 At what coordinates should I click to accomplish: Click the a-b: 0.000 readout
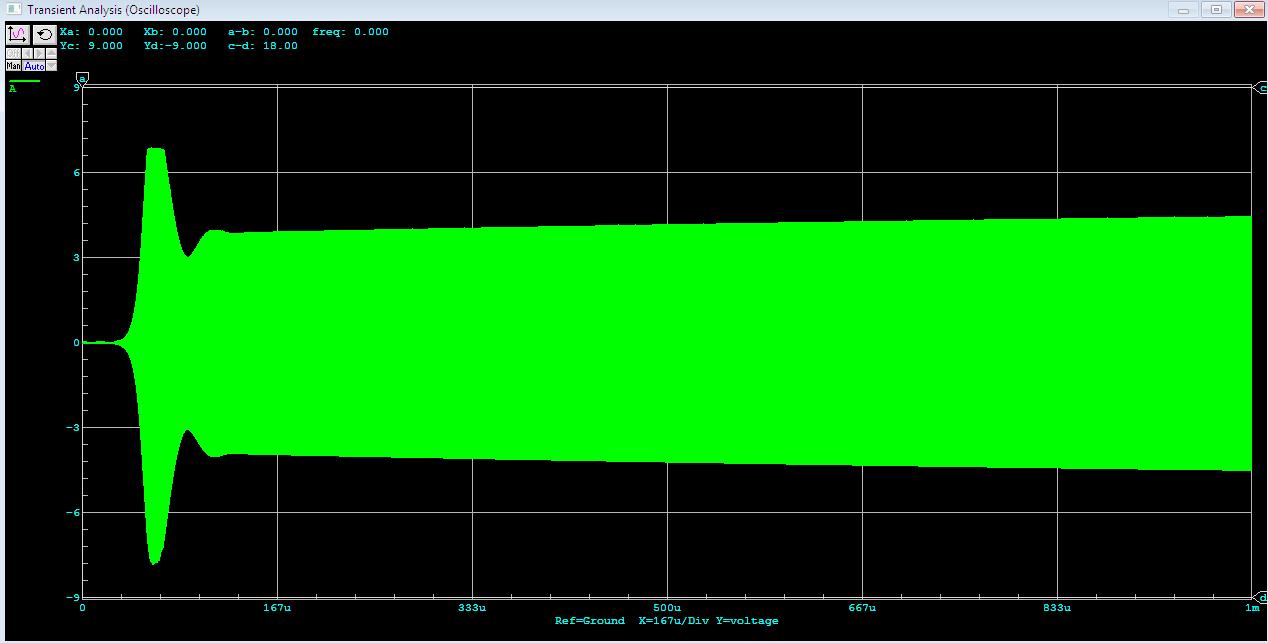click(263, 32)
